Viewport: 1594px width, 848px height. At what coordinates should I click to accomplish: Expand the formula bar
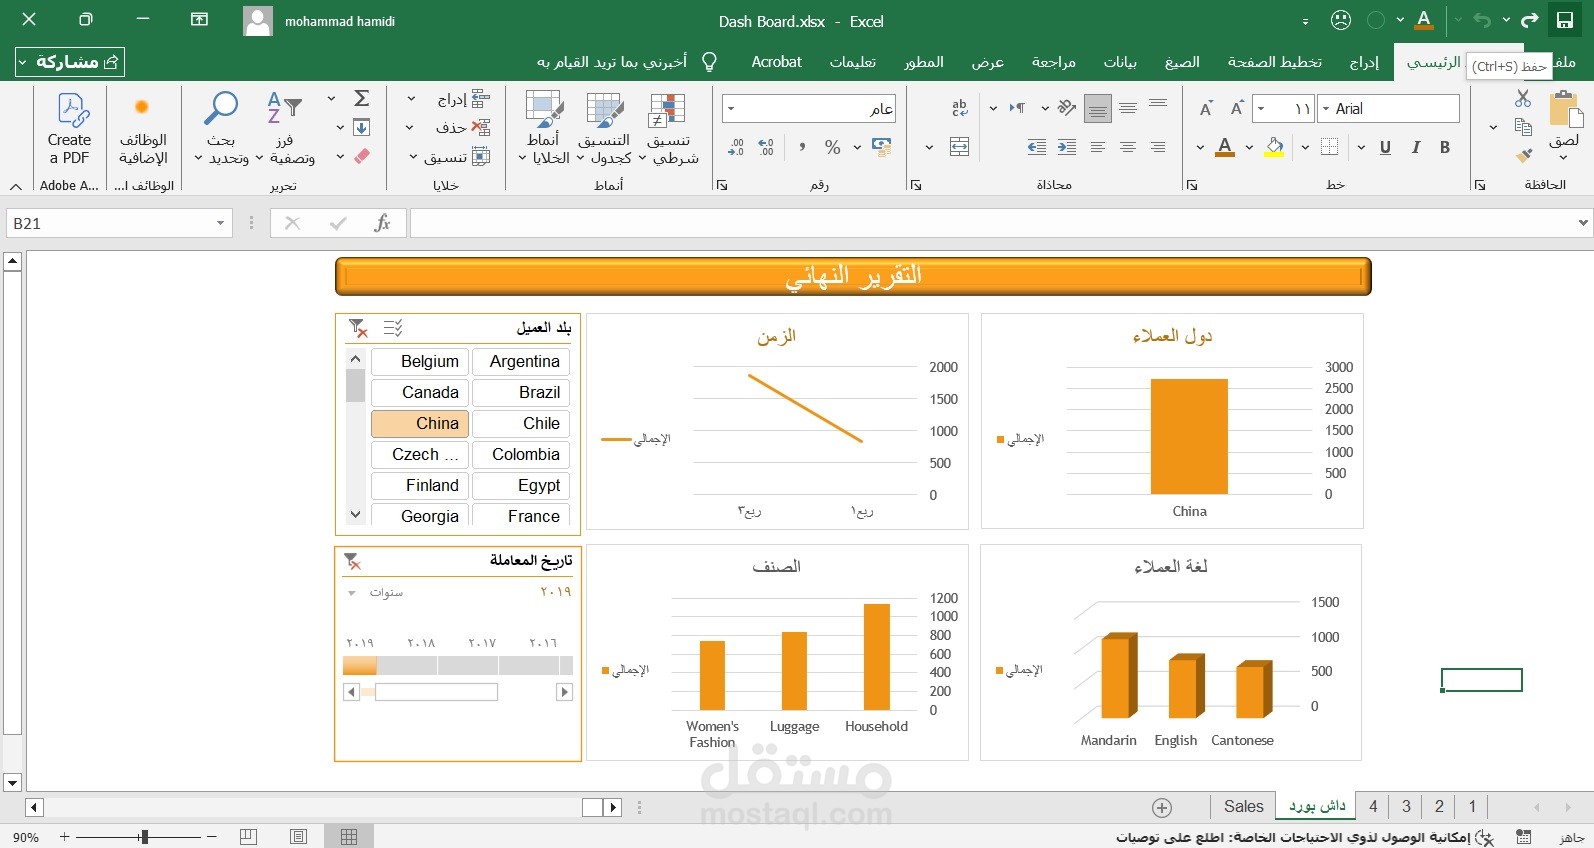pos(1583,223)
